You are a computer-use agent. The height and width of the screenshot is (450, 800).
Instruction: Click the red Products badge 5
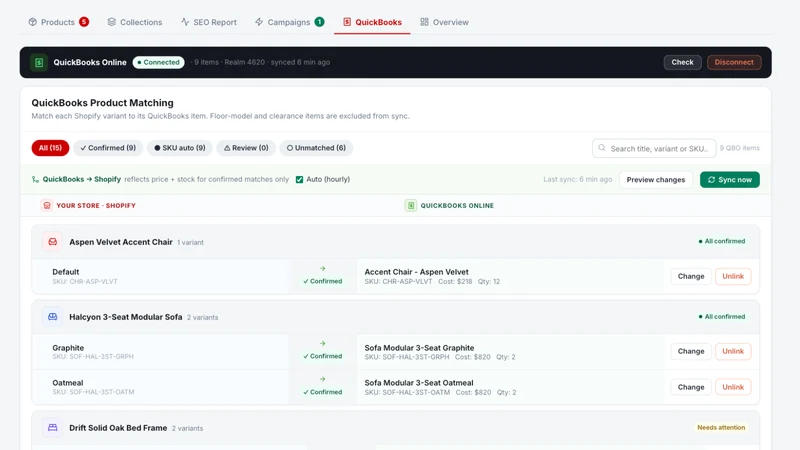tap(84, 22)
